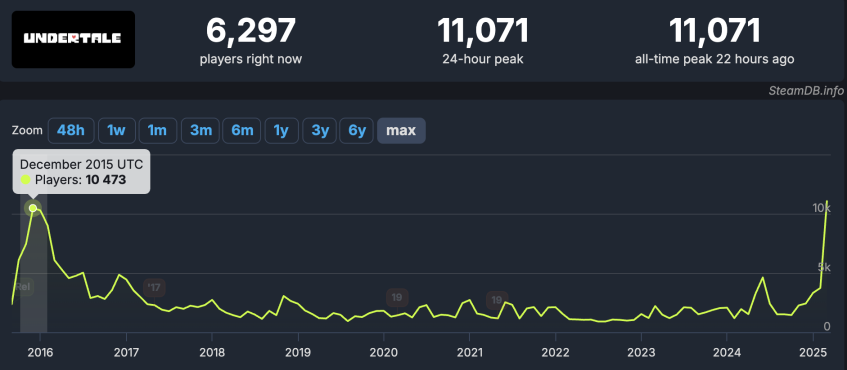Screen dimensions: 847x370
Task: Click the 6,297 players right now stat
Action: [251, 40]
